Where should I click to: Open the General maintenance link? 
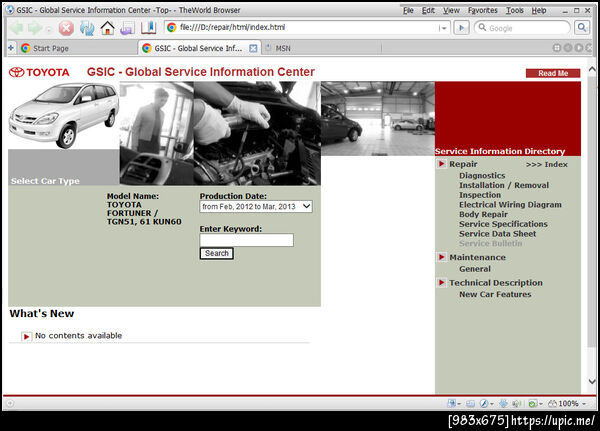click(x=475, y=269)
